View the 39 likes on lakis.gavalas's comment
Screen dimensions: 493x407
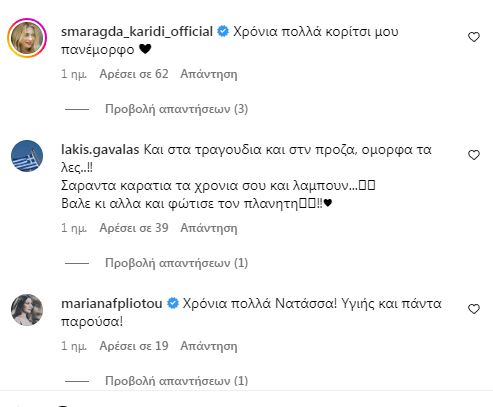134,228
